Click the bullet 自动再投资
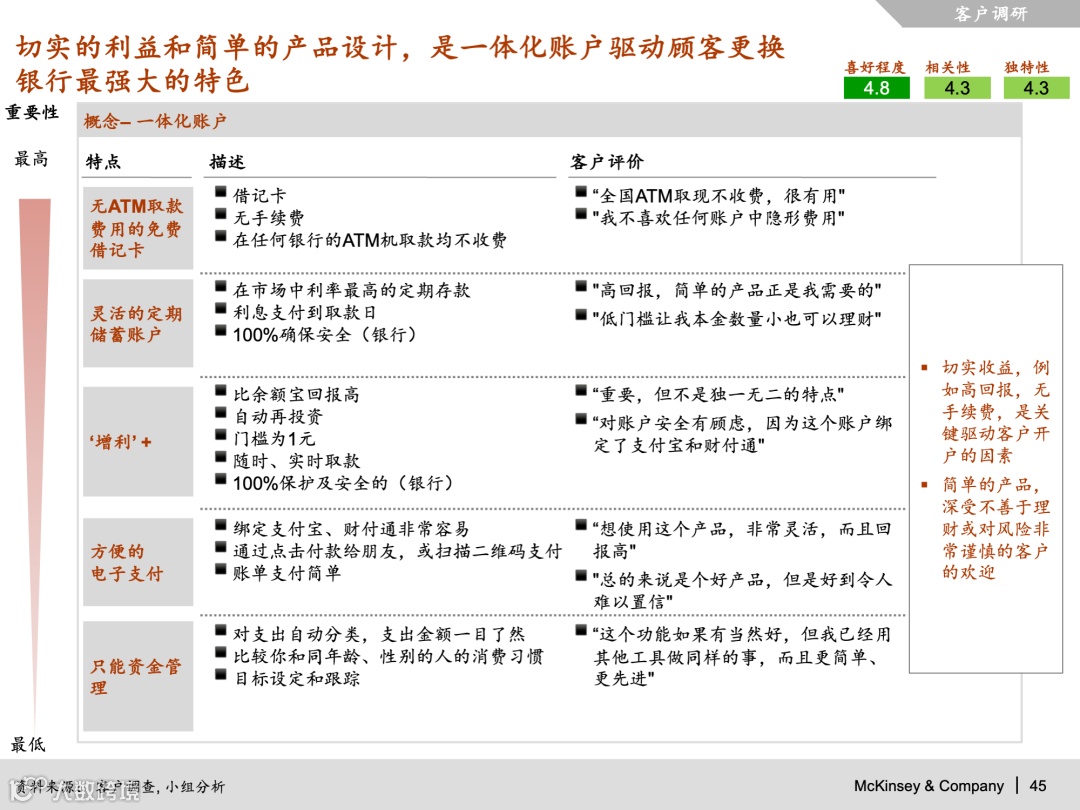The width and height of the screenshot is (1080, 810). point(278,416)
